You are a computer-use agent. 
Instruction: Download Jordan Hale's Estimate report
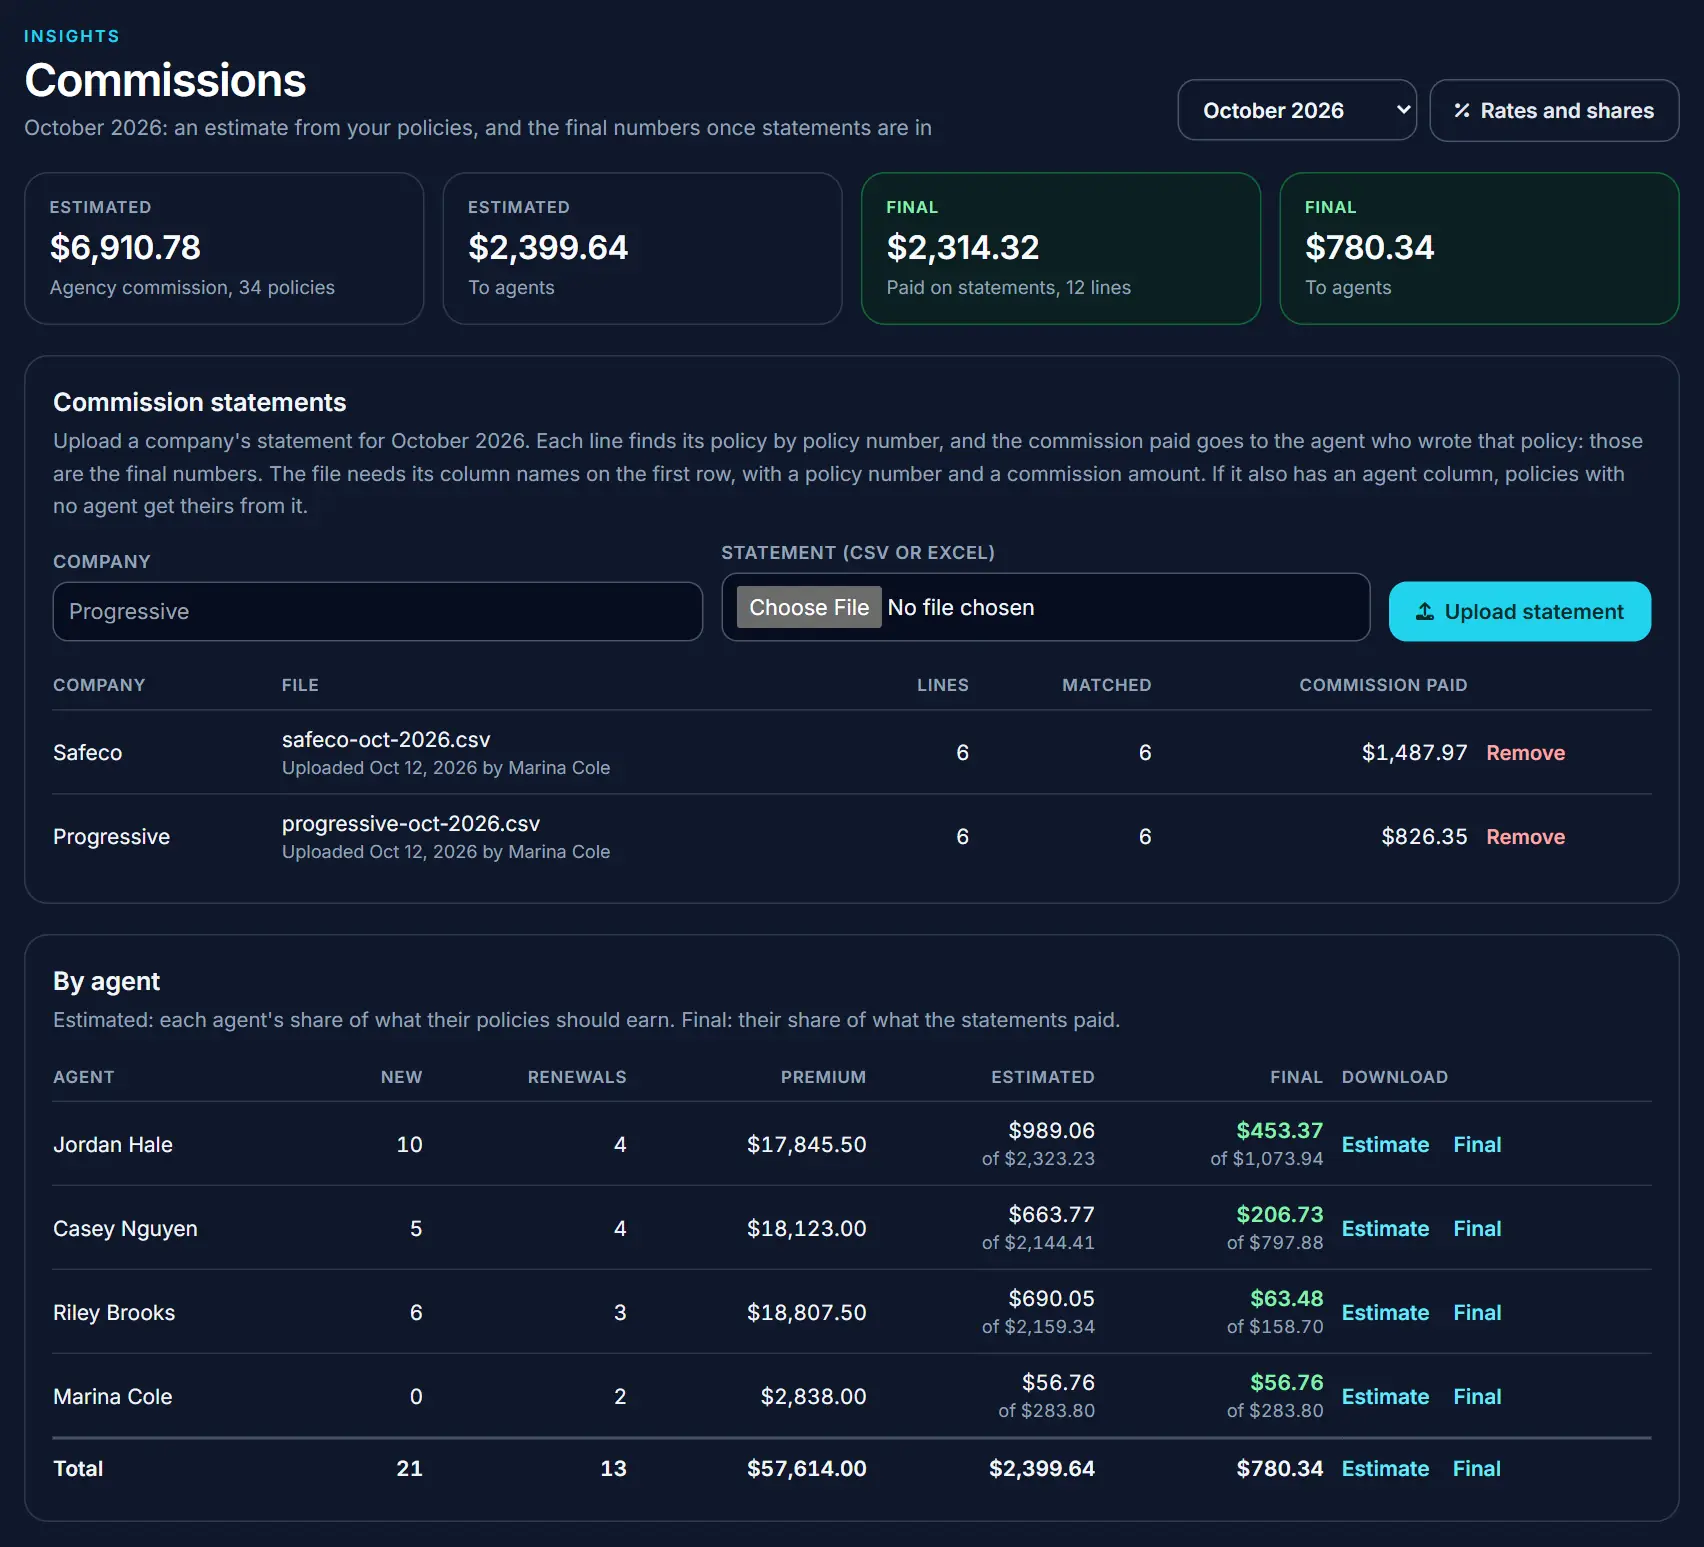point(1385,1144)
